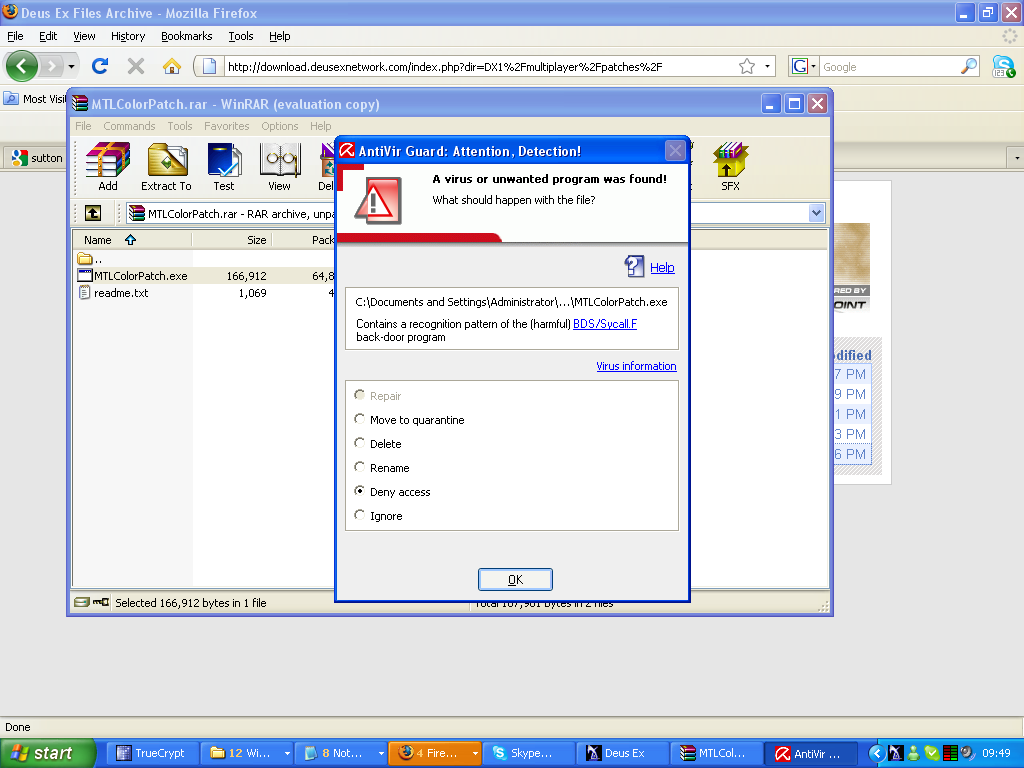Click the readme.txt file icon

[84, 293]
